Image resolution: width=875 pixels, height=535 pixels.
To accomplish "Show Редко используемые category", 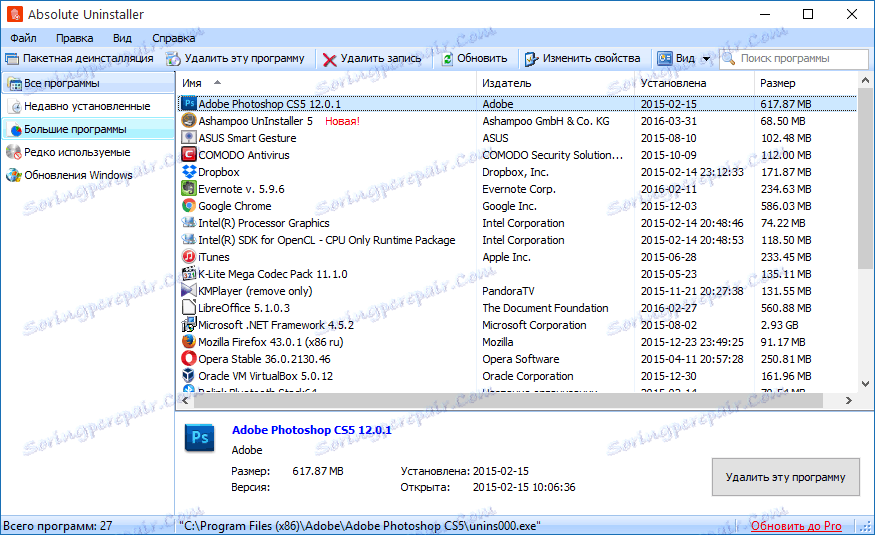I will click(89, 152).
